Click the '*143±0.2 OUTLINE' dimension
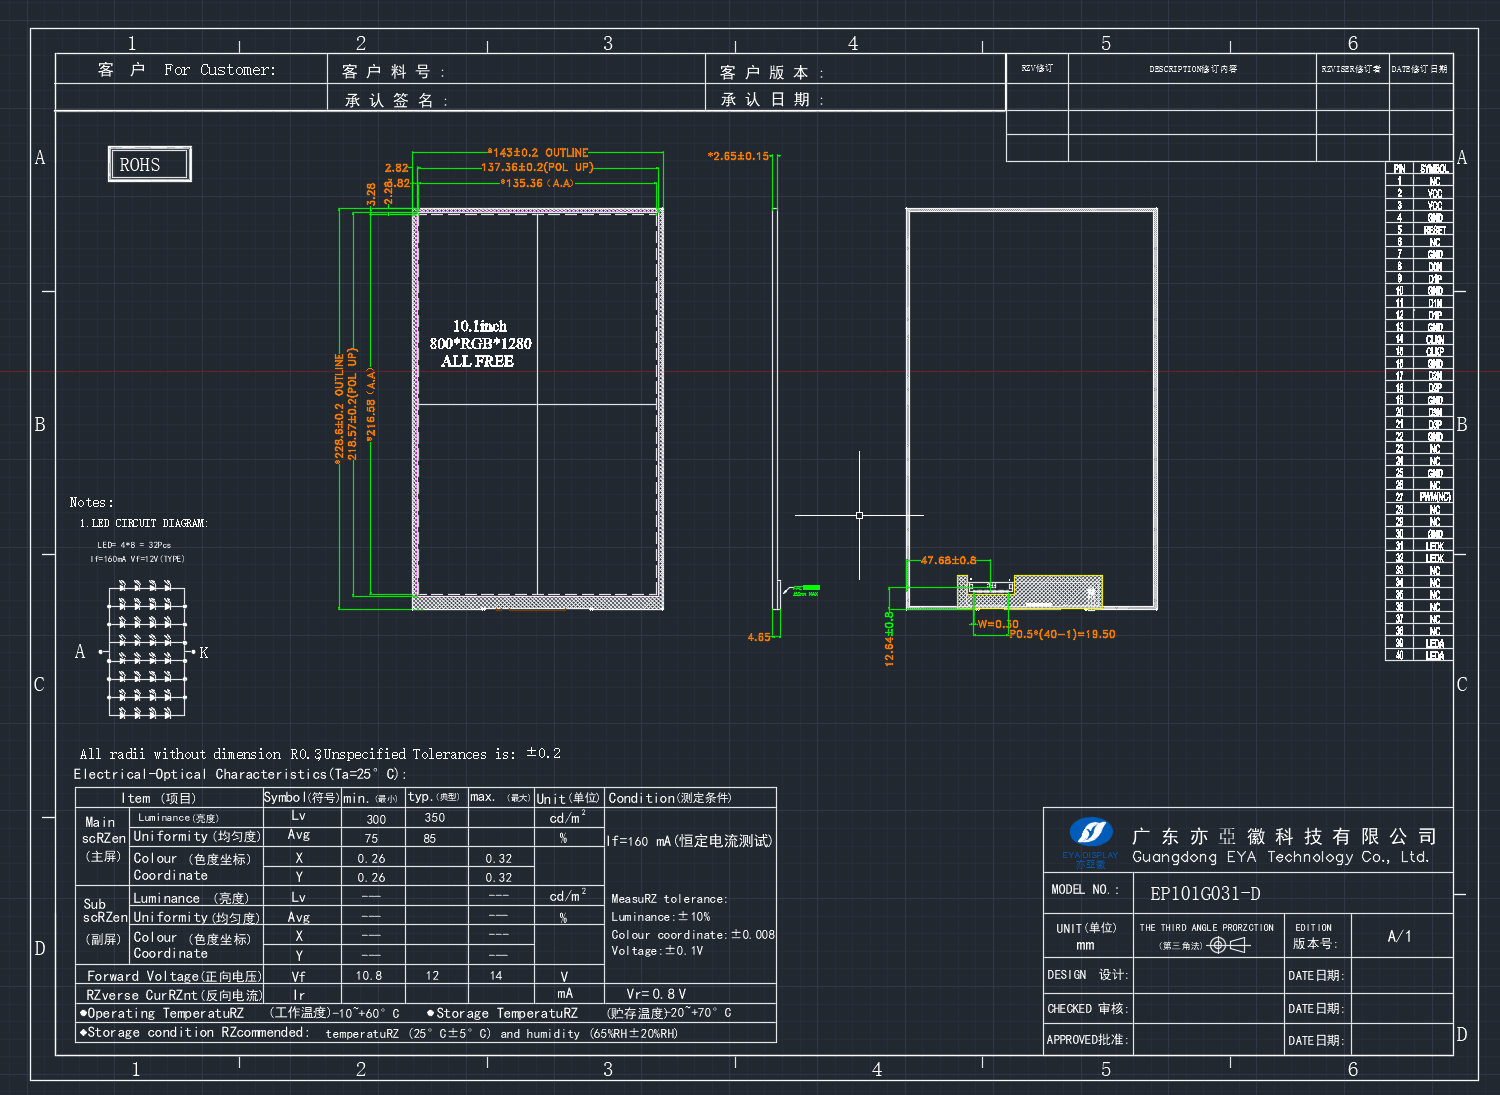 point(538,153)
